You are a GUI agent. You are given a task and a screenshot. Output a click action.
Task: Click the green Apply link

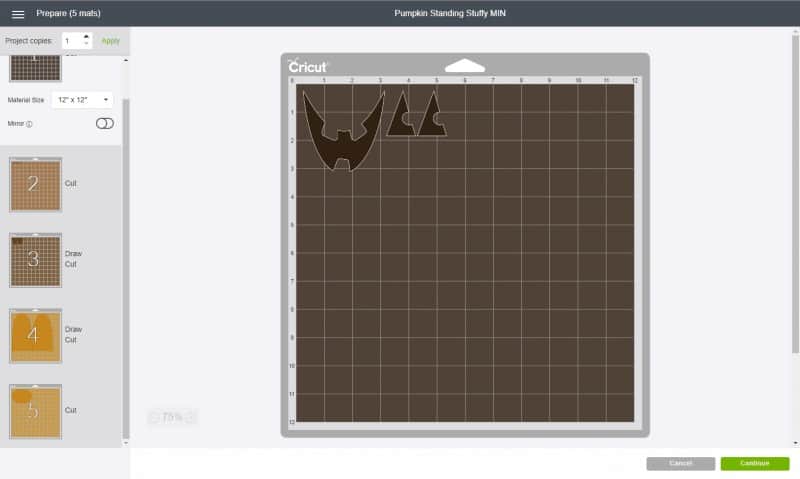pos(110,41)
